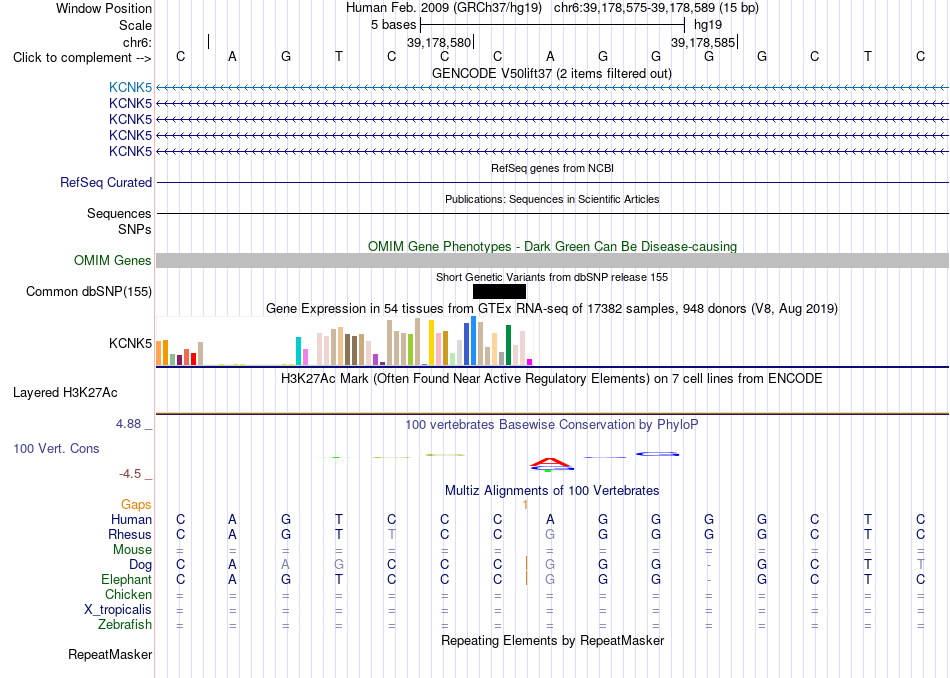Click the SNPs track label
This screenshot has width=950, height=678.
coord(135,230)
